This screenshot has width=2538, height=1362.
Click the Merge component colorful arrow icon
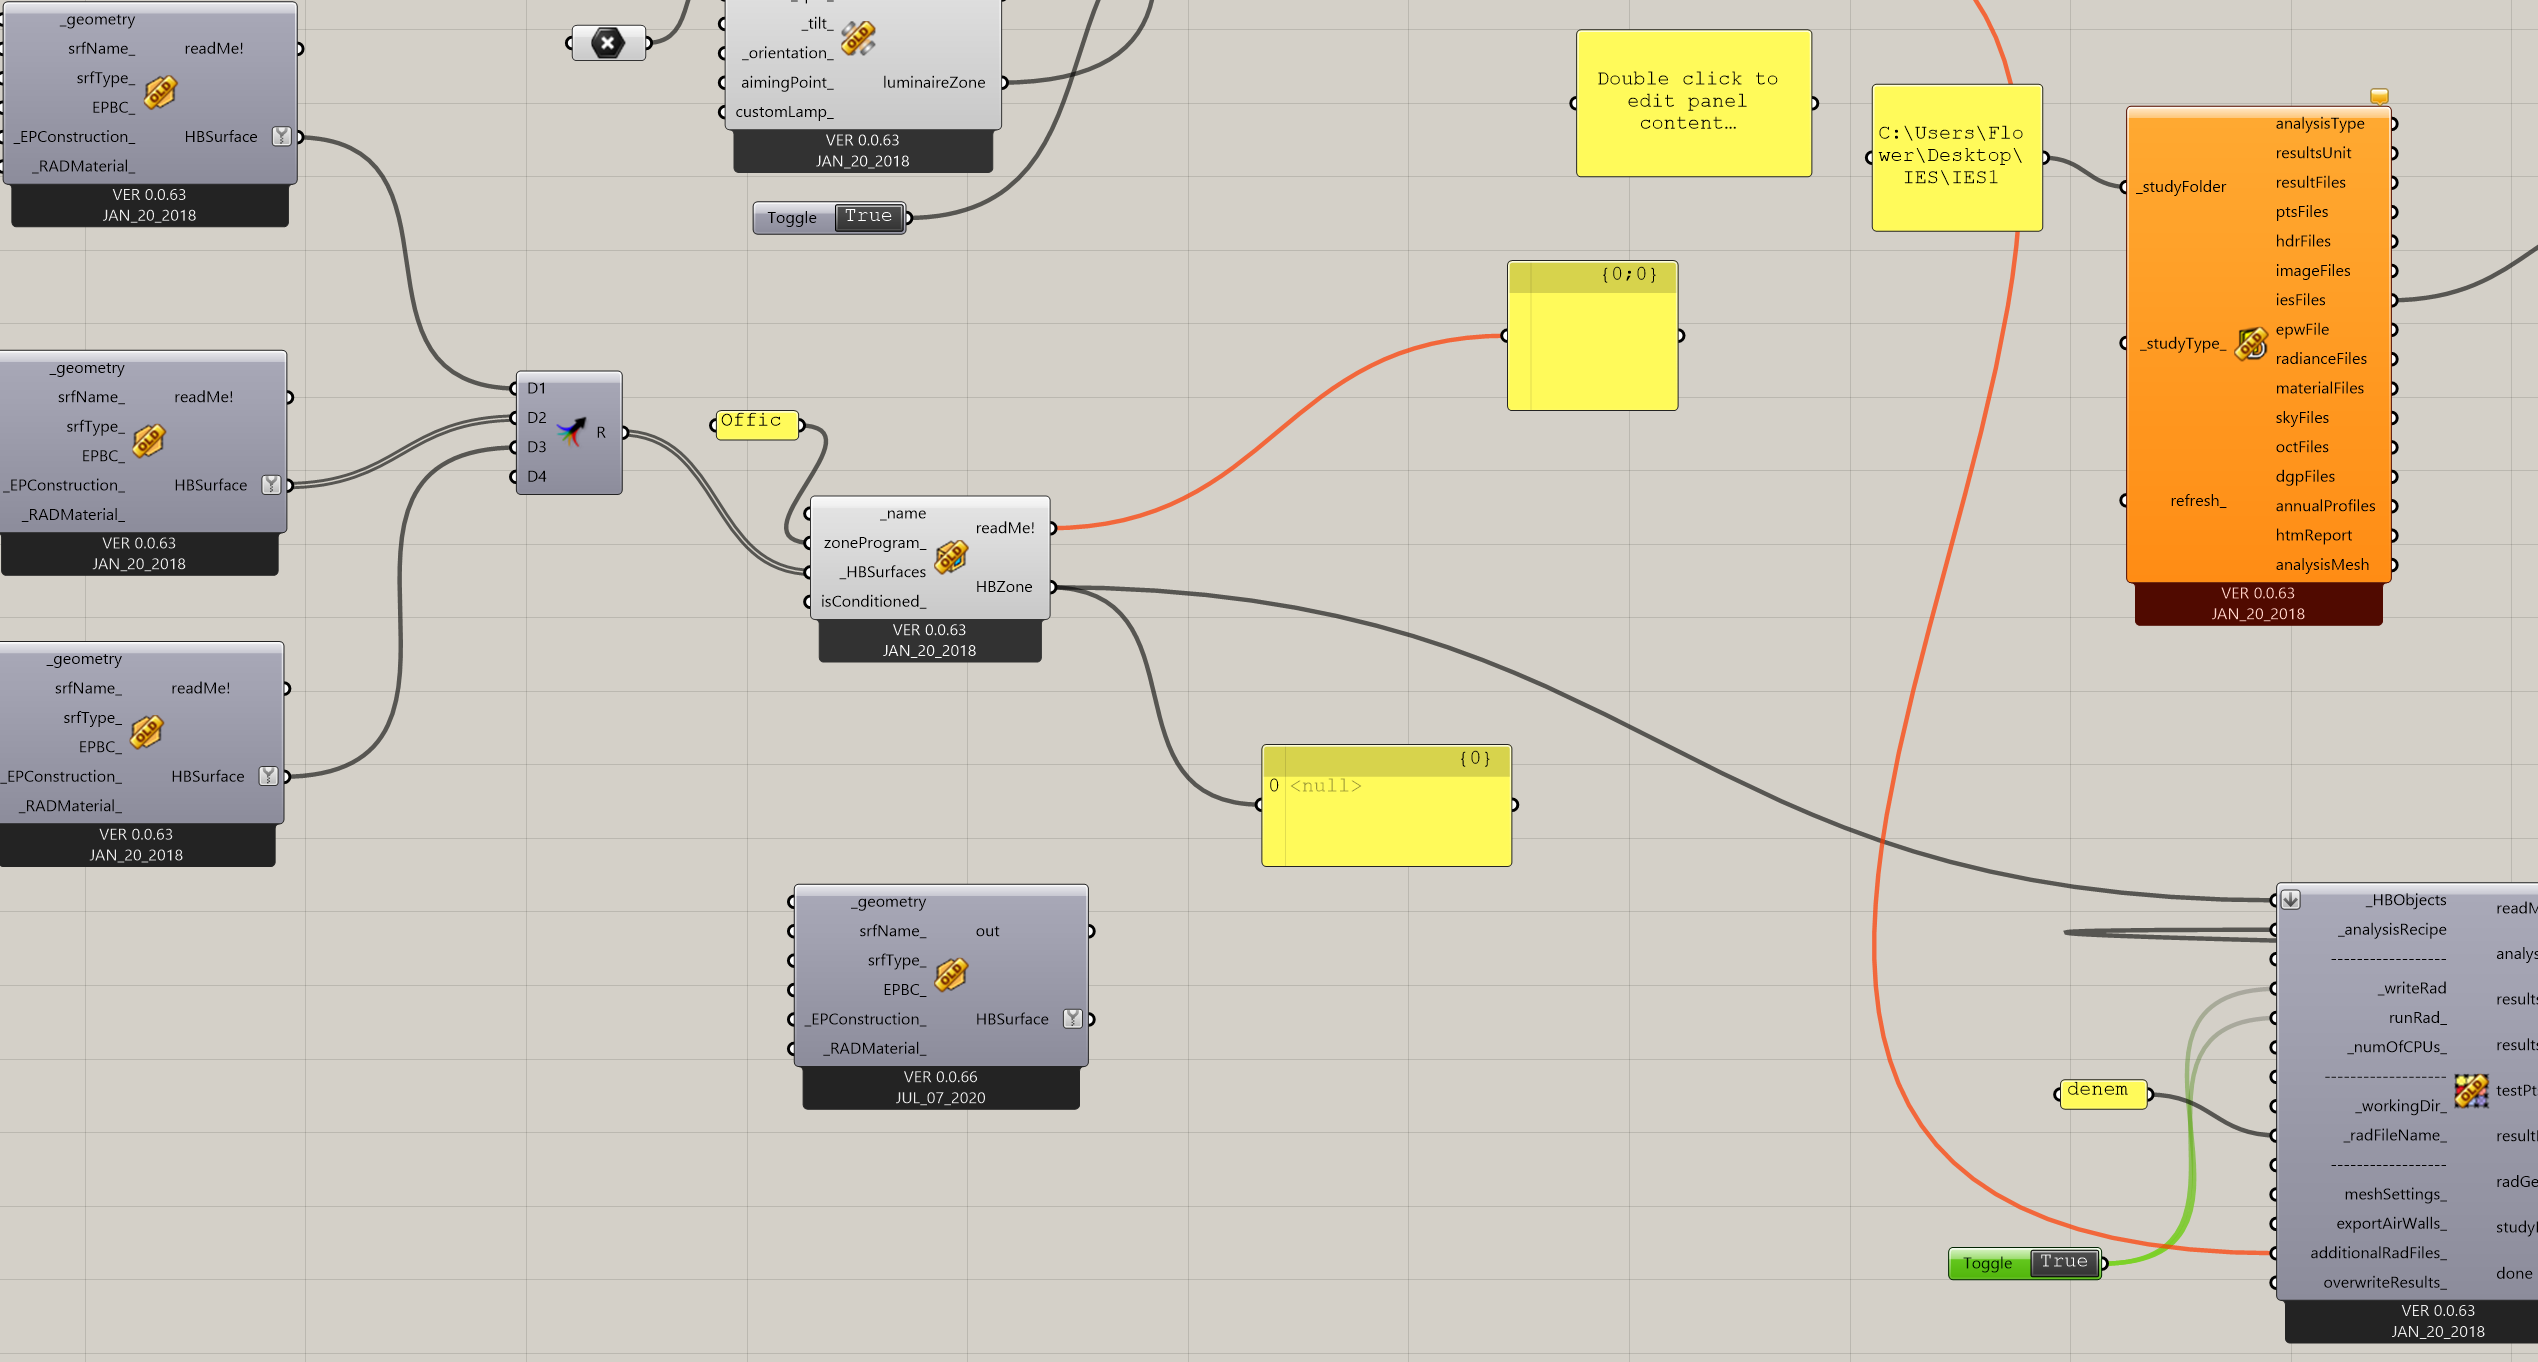tap(571, 432)
